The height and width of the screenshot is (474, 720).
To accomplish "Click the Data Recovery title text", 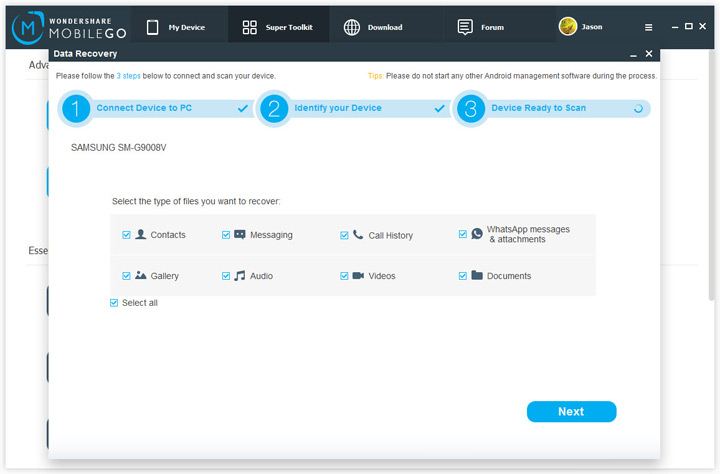I will [85, 54].
